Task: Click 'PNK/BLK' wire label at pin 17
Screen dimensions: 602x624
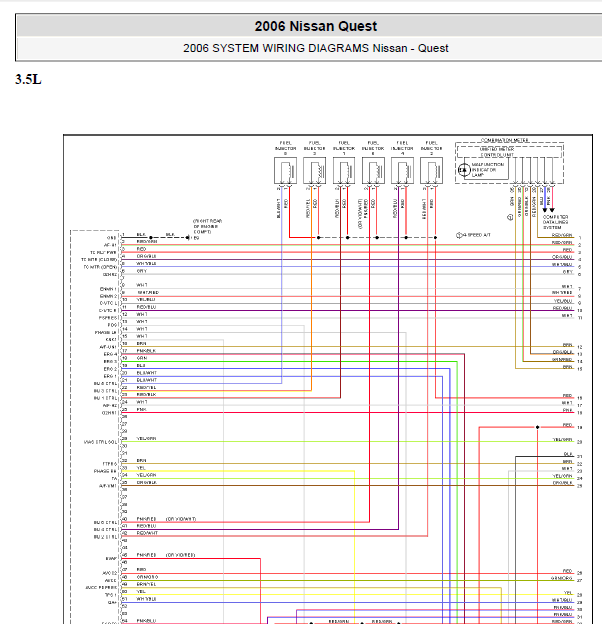Action: click(x=146, y=351)
